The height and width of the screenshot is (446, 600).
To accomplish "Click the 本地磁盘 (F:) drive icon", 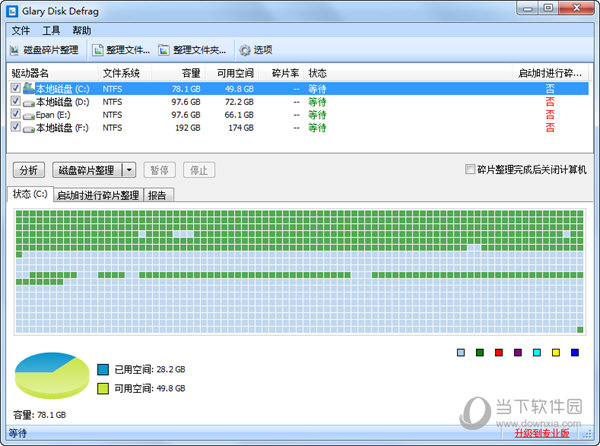I will point(29,129).
